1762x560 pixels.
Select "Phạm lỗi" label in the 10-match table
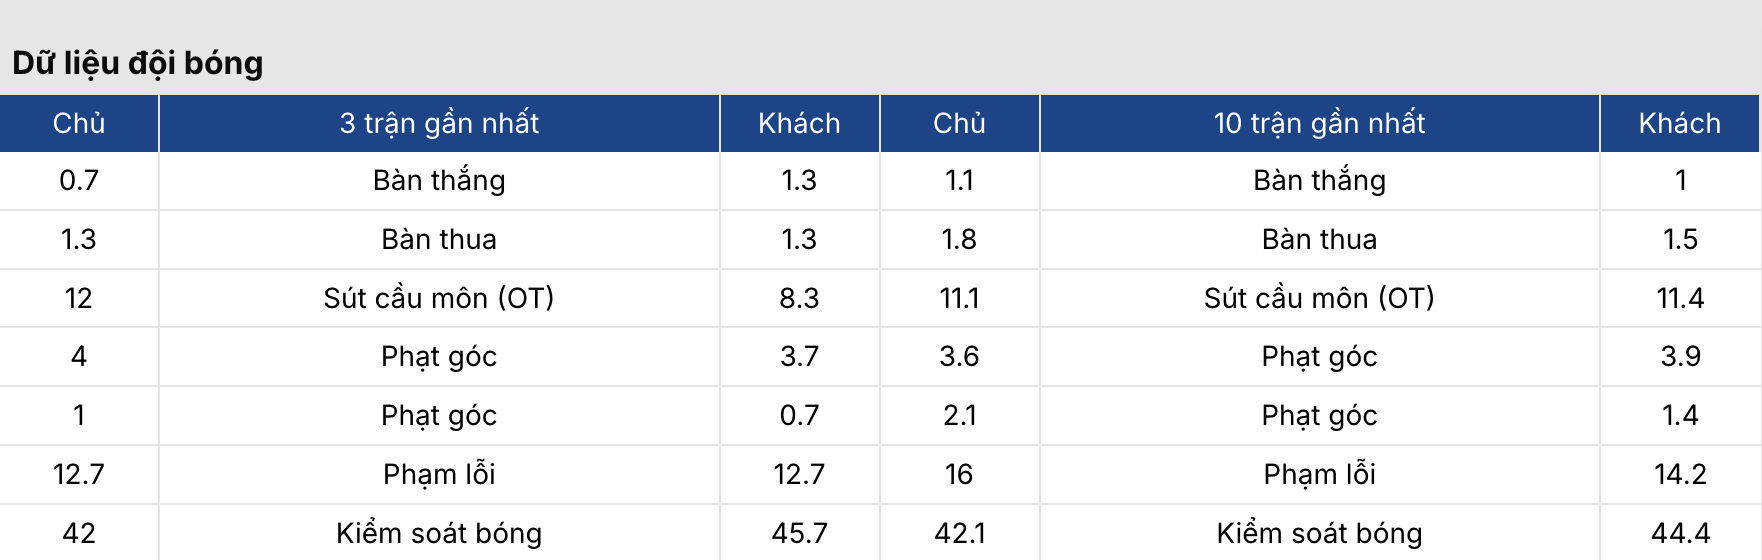(x=1319, y=474)
